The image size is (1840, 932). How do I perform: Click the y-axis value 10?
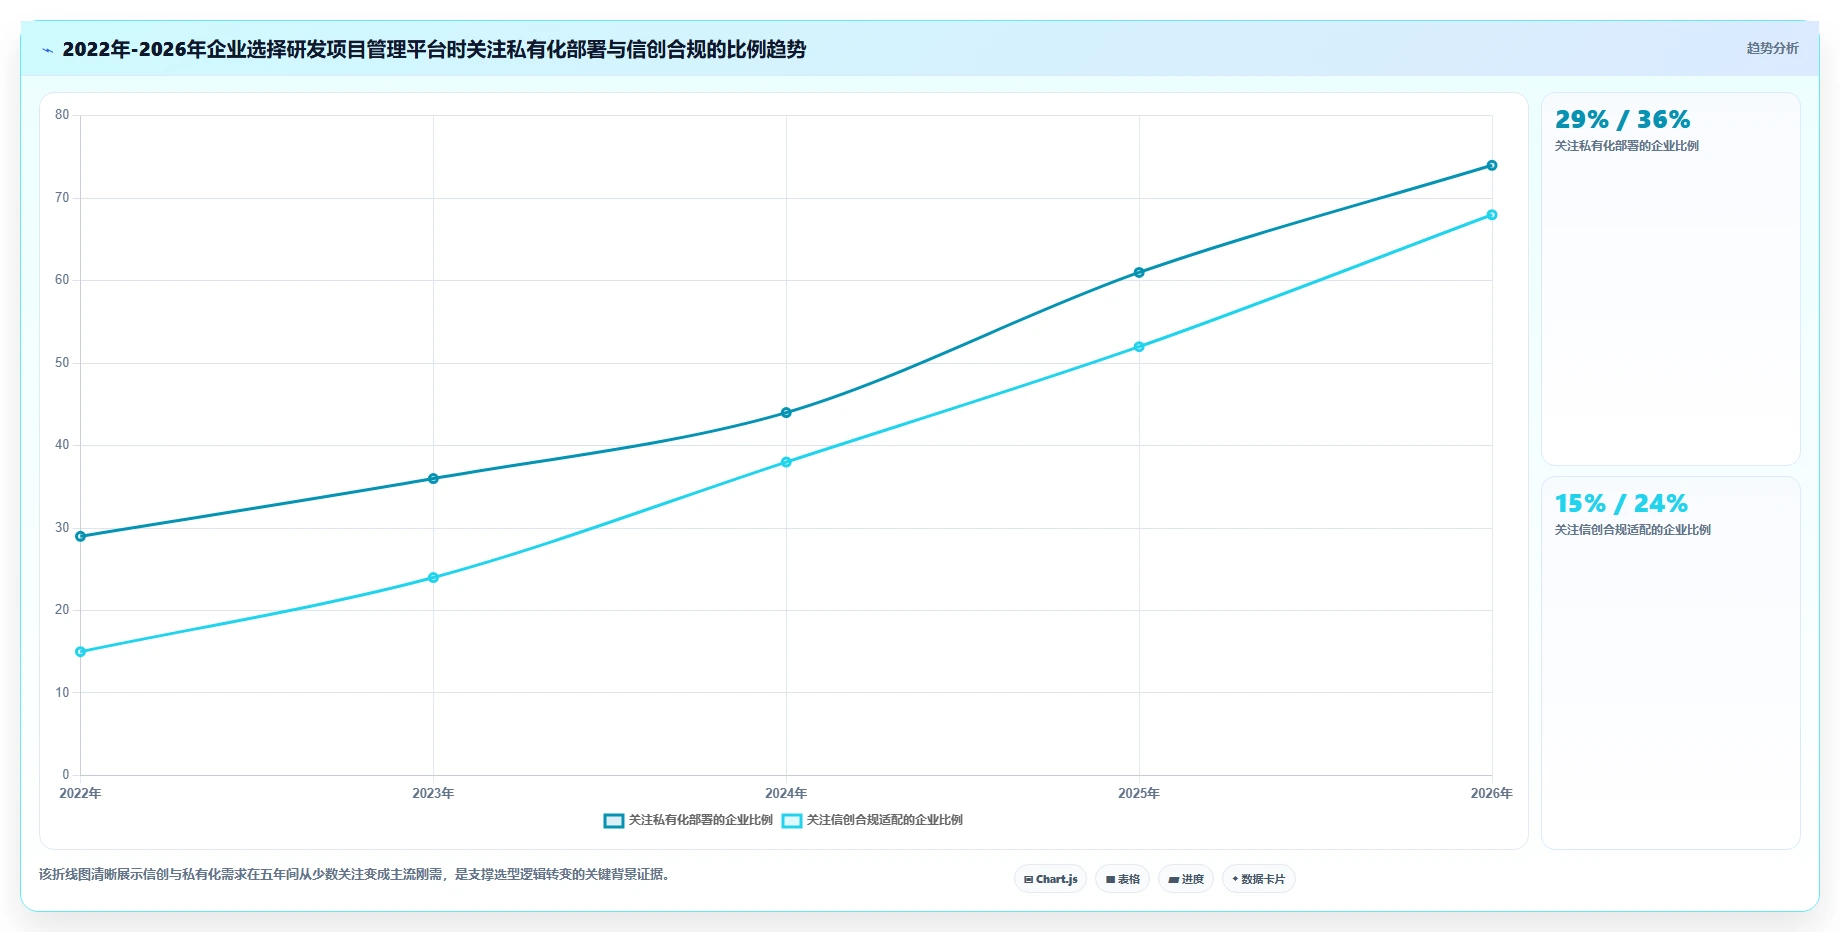pyautogui.click(x=62, y=693)
